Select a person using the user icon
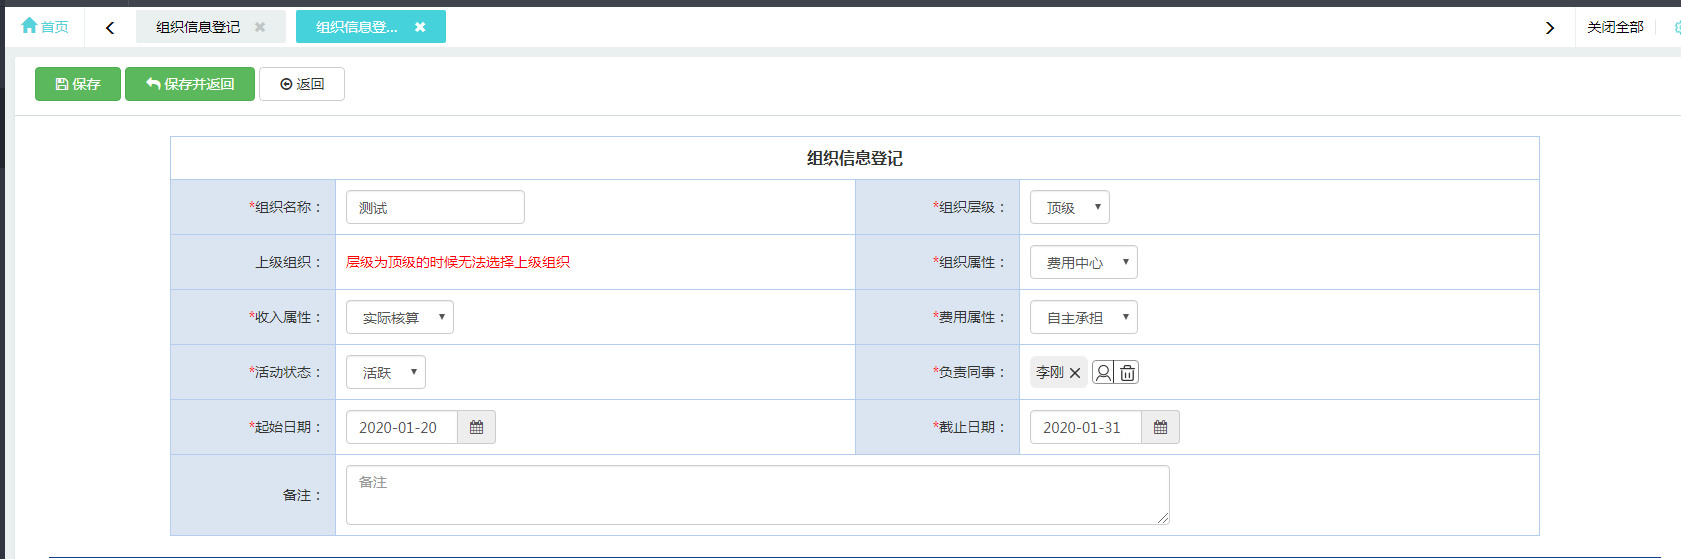Image resolution: width=1681 pixels, height=559 pixels. pyautogui.click(x=1103, y=372)
